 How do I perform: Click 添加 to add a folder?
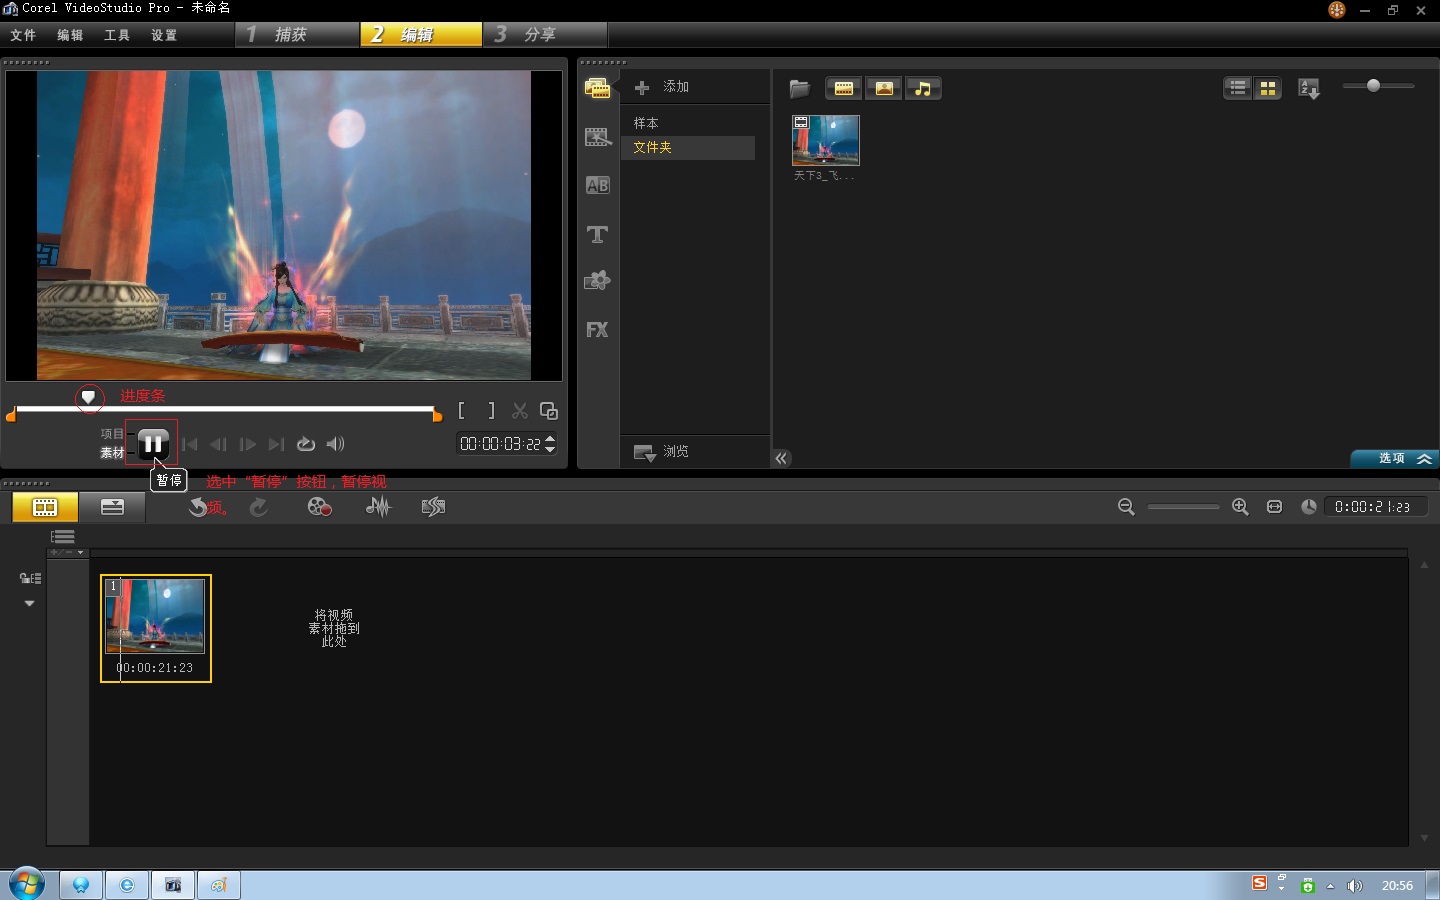tap(662, 87)
